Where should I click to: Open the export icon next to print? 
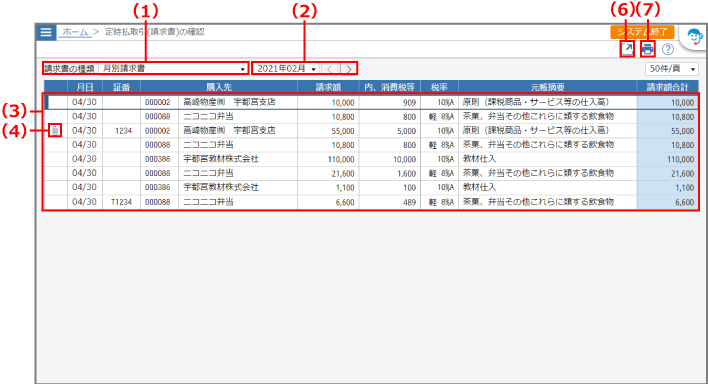[627, 49]
